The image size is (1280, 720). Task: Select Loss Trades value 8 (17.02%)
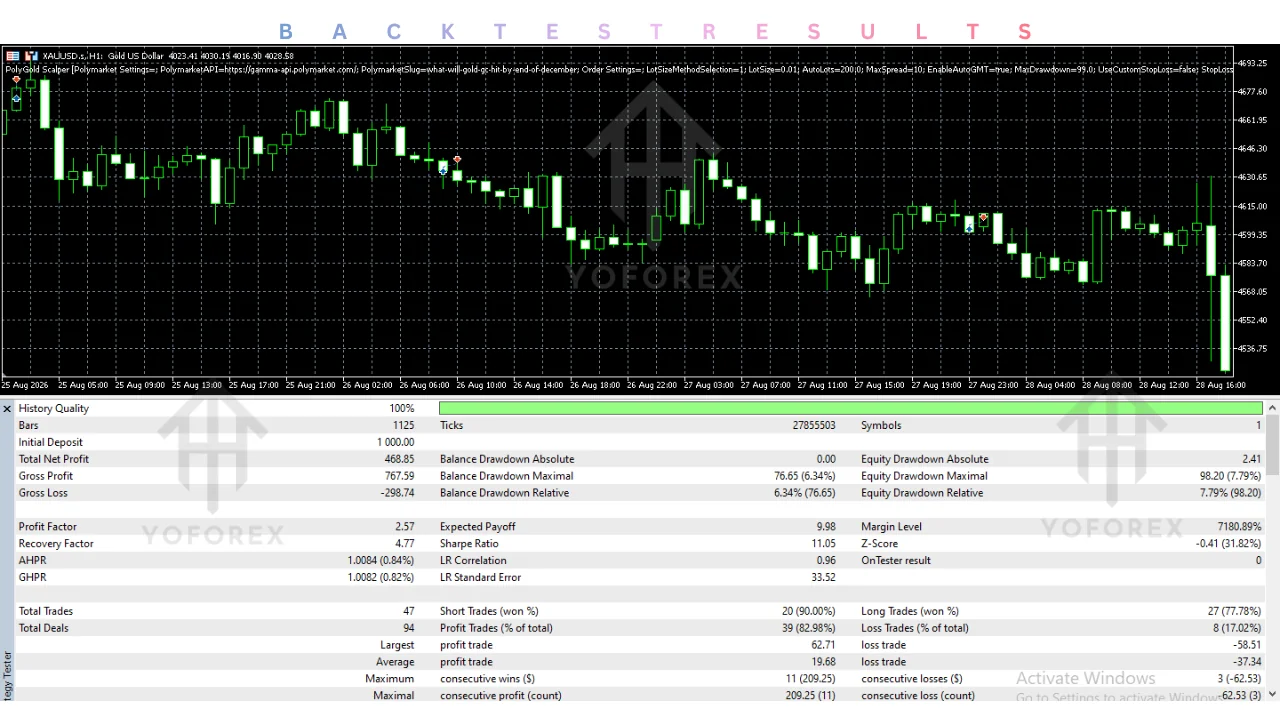[x=1237, y=628]
